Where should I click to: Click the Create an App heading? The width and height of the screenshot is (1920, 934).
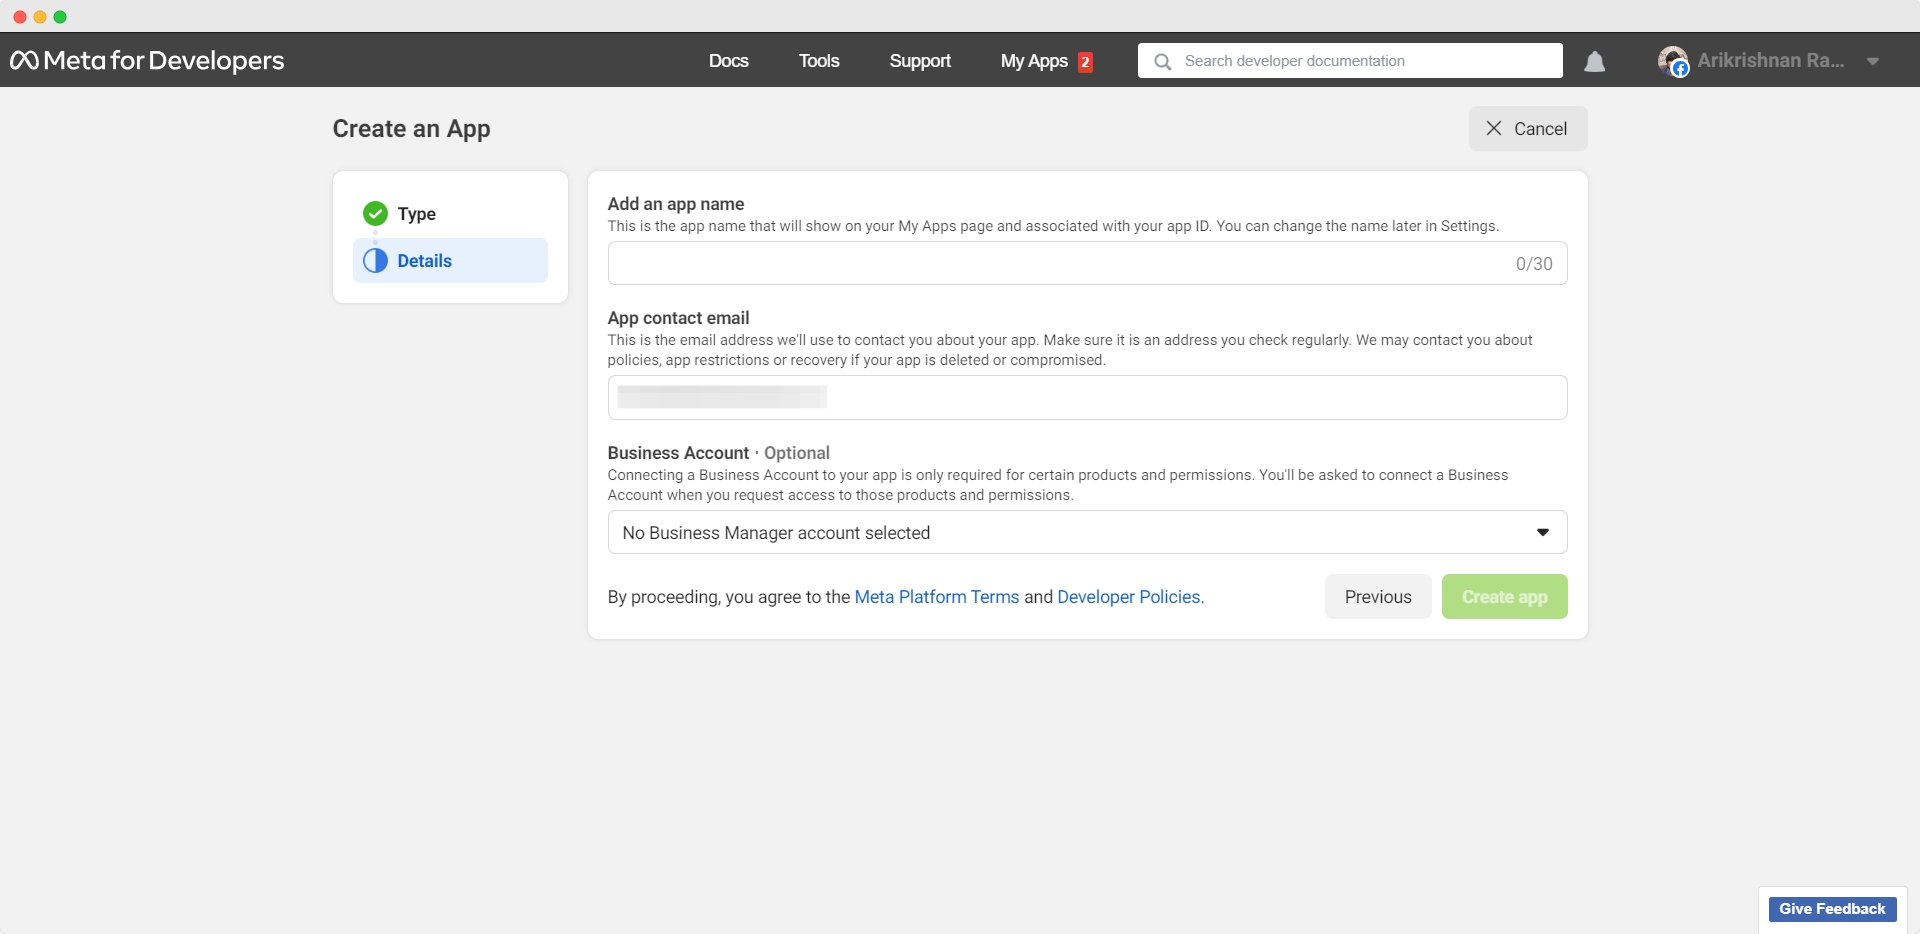coord(411,129)
